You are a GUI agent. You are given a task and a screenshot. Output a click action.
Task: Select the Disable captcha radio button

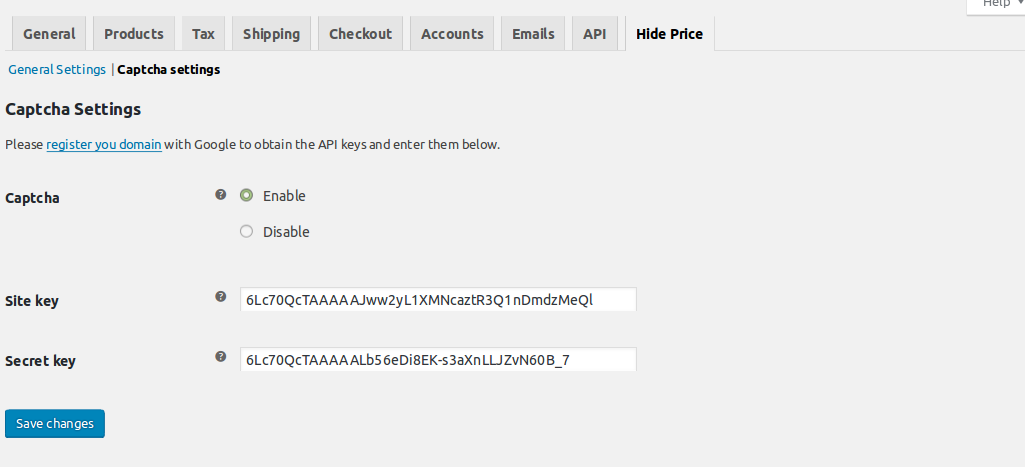coord(247,232)
